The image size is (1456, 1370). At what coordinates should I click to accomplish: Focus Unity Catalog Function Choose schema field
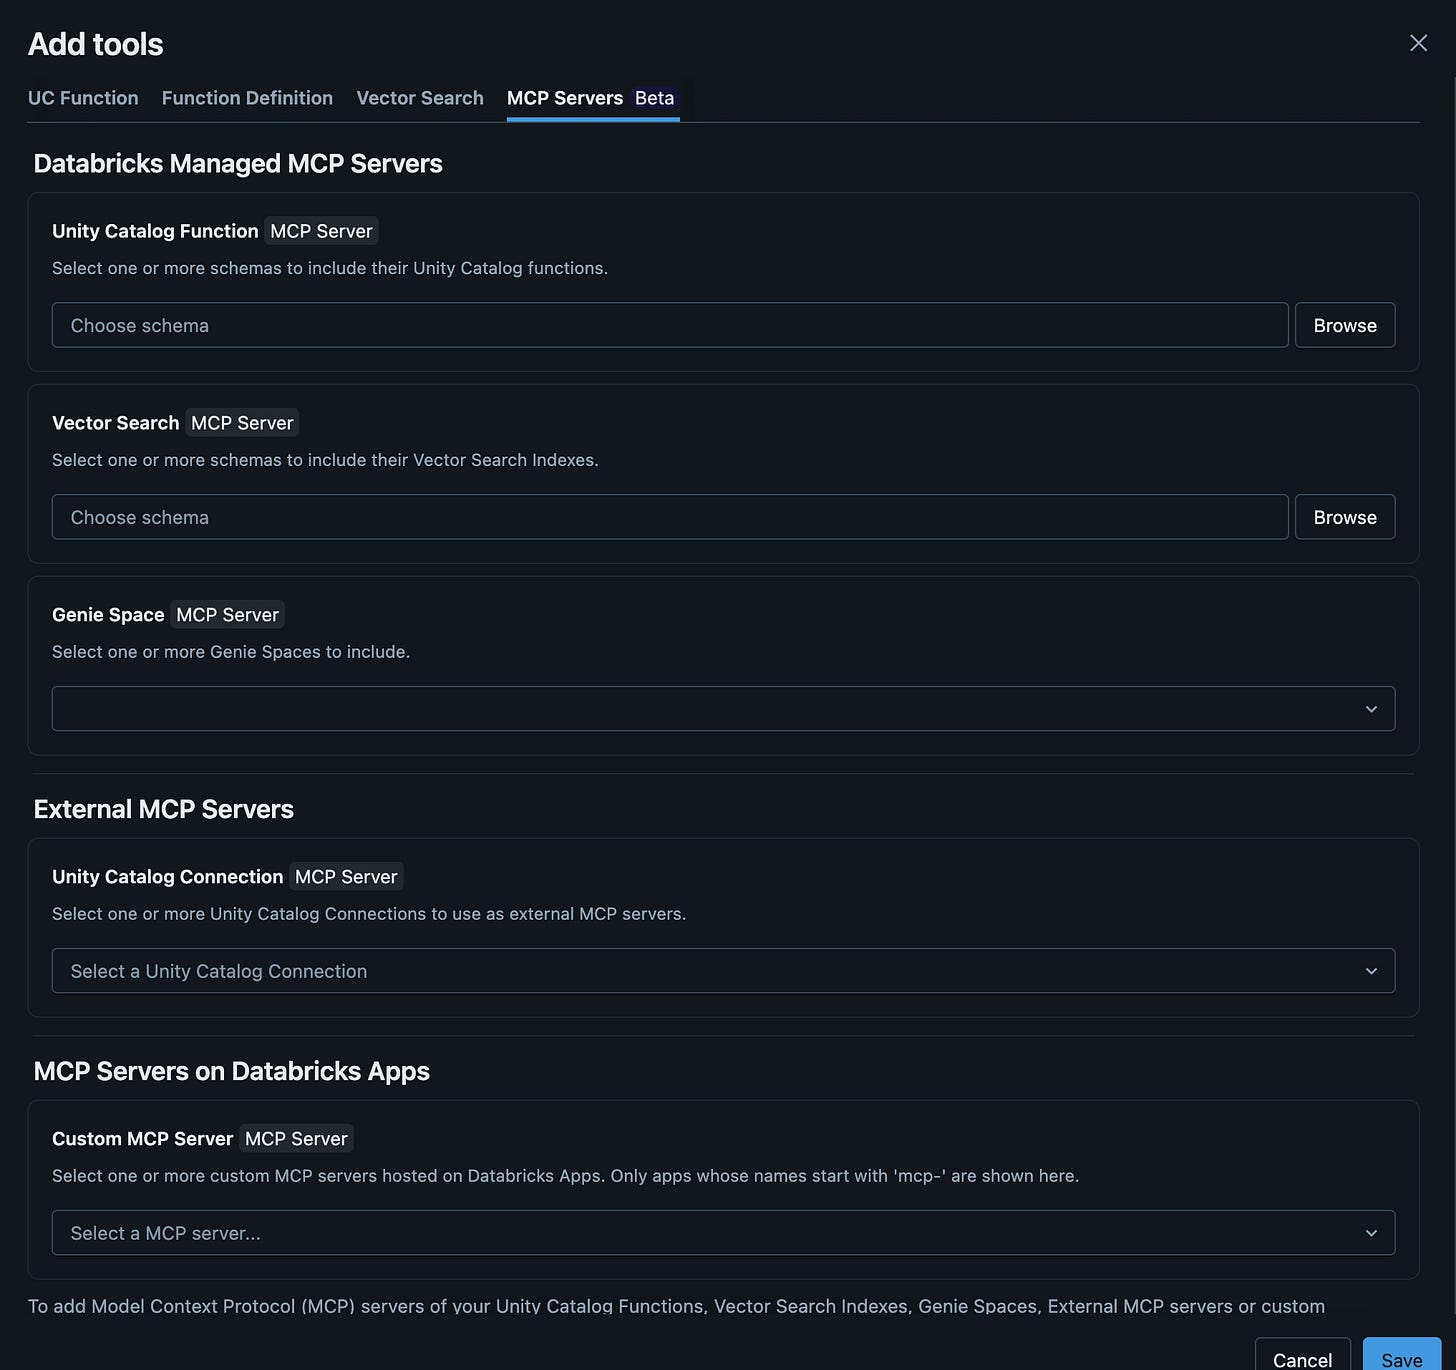pyautogui.click(x=670, y=325)
